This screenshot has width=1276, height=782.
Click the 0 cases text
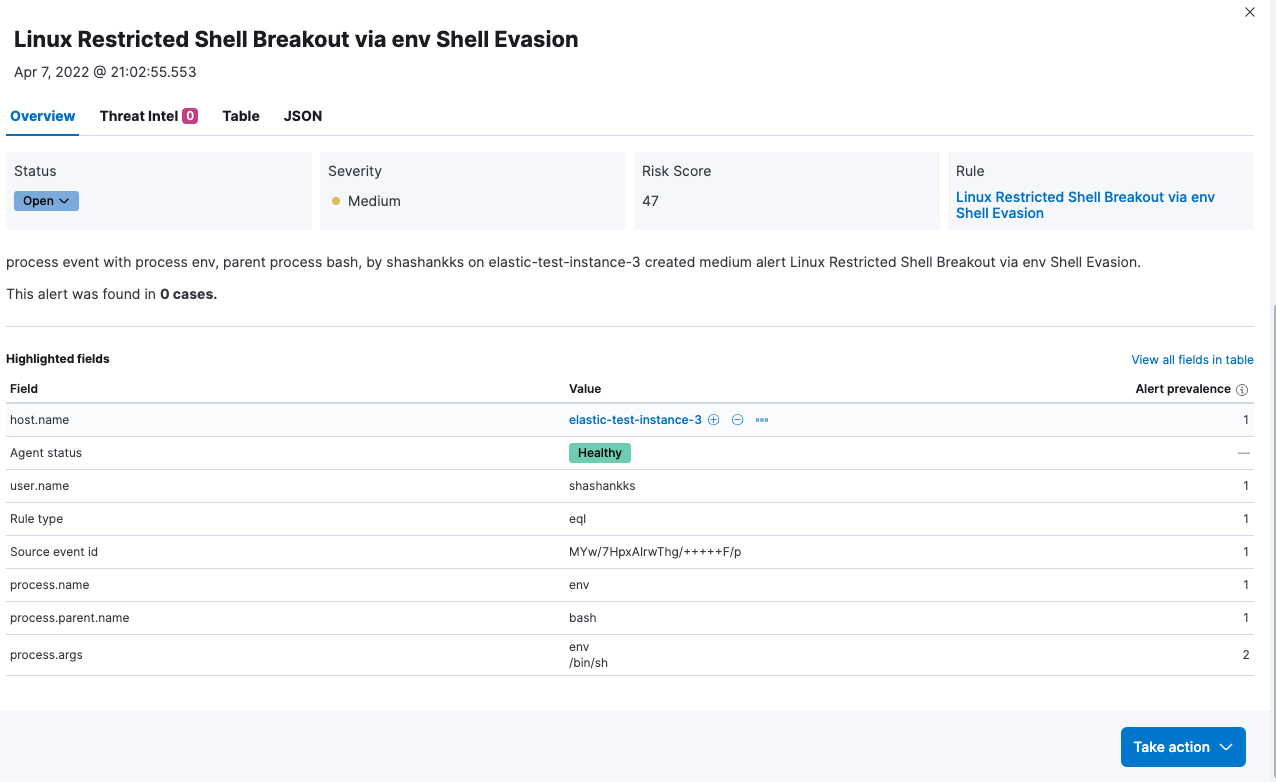[188, 294]
